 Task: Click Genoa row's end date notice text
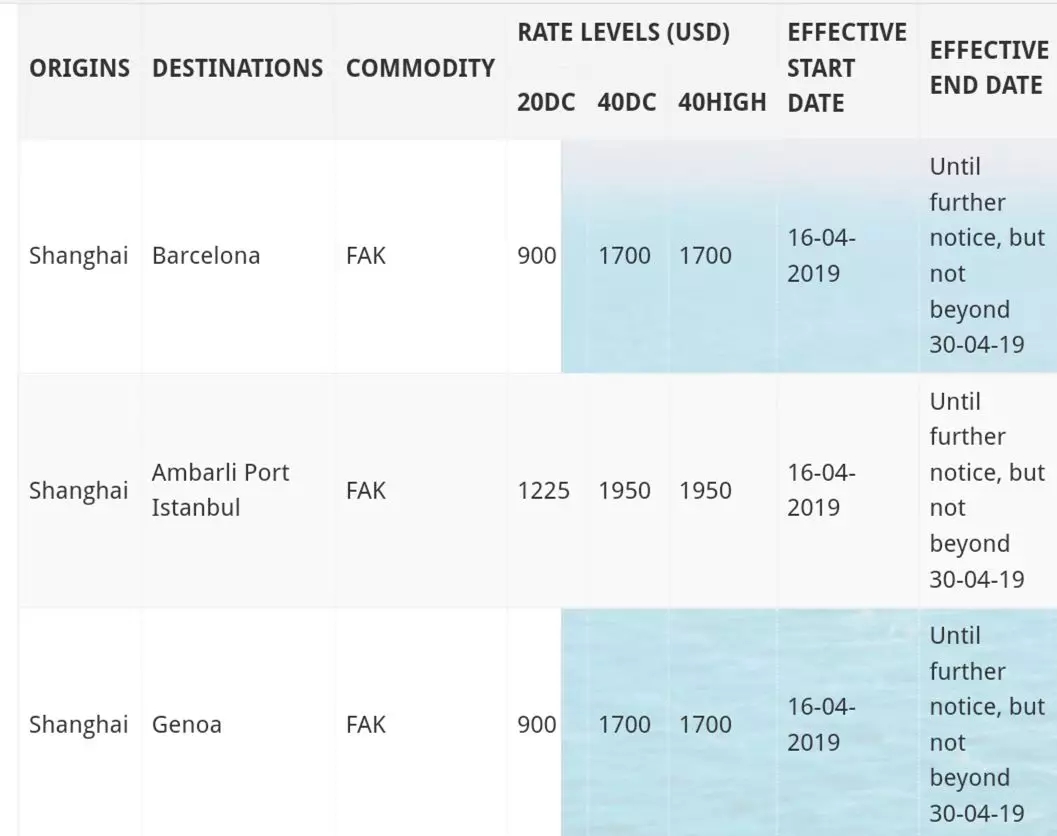point(987,725)
